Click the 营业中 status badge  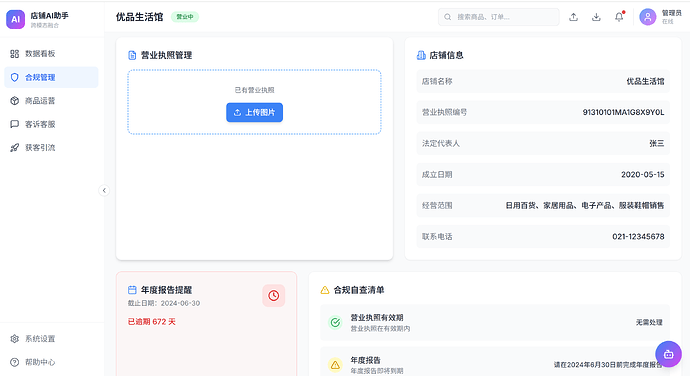[x=185, y=17]
